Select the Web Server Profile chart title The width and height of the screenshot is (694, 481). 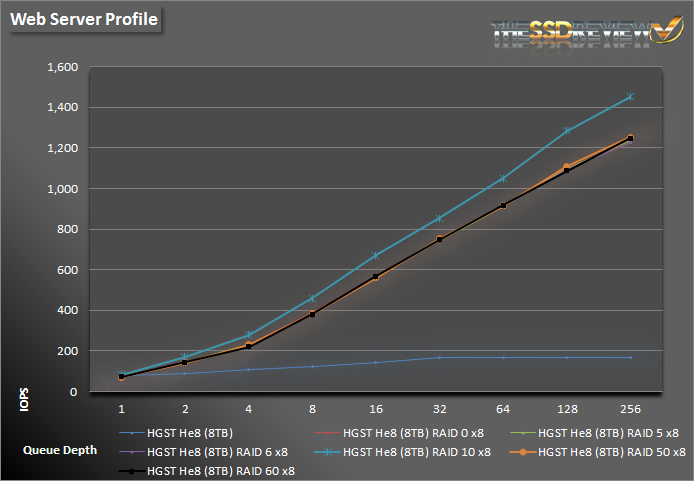coord(85,19)
